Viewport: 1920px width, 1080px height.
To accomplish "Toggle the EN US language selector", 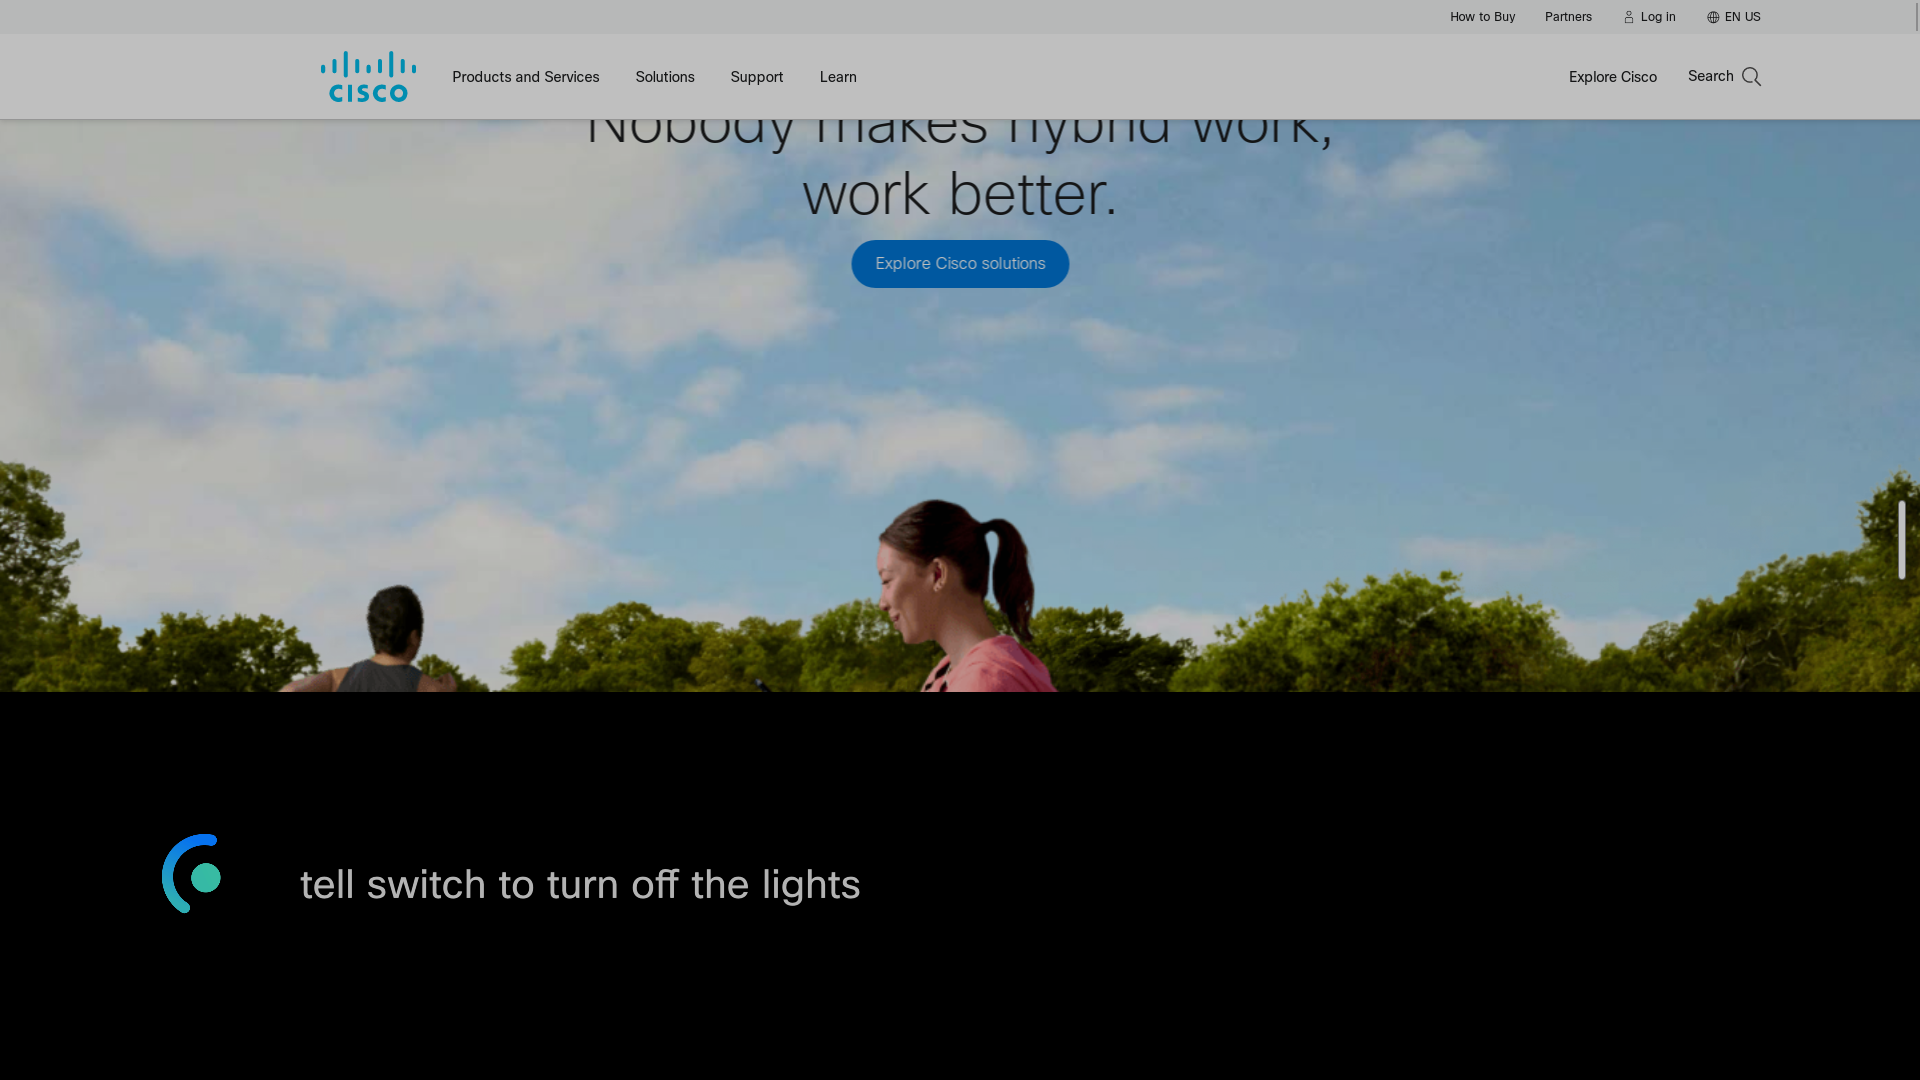I will (x=1734, y=17).
